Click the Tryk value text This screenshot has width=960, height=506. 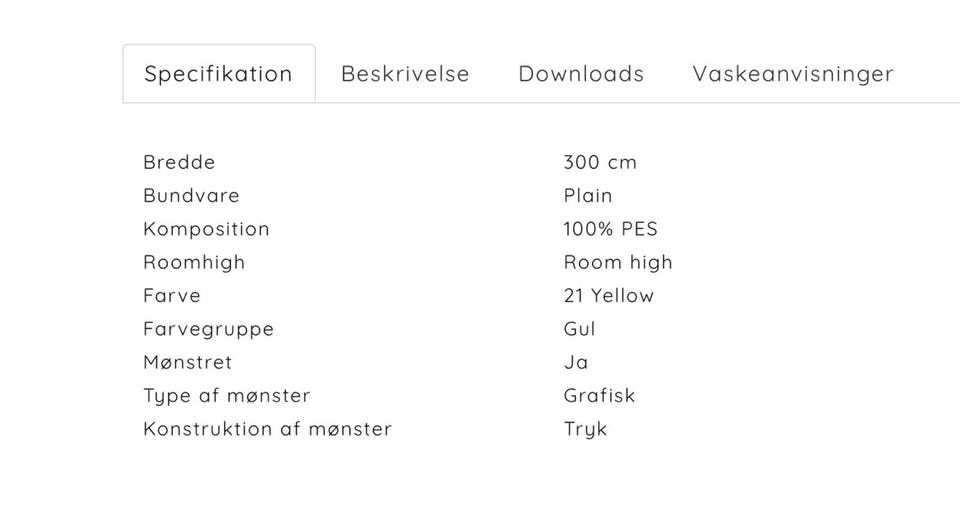(x=585, y=429)
